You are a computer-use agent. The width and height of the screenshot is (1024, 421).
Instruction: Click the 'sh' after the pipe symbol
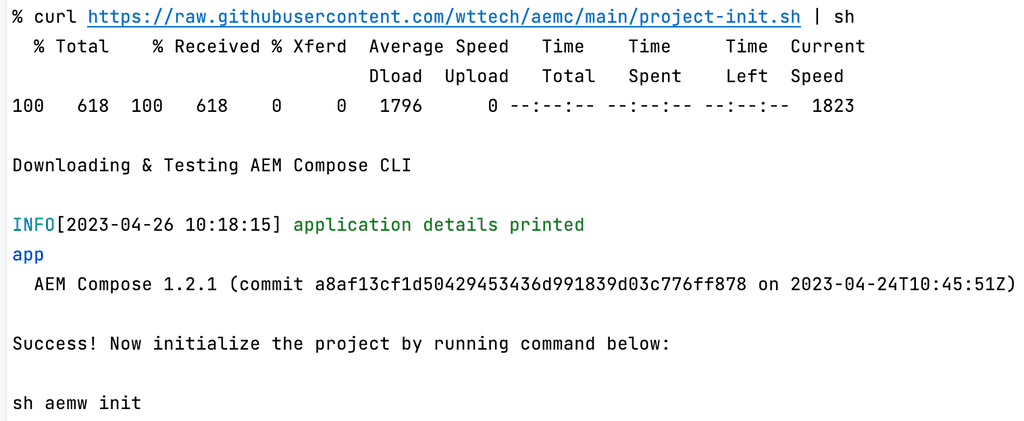[x=844, y=17]
